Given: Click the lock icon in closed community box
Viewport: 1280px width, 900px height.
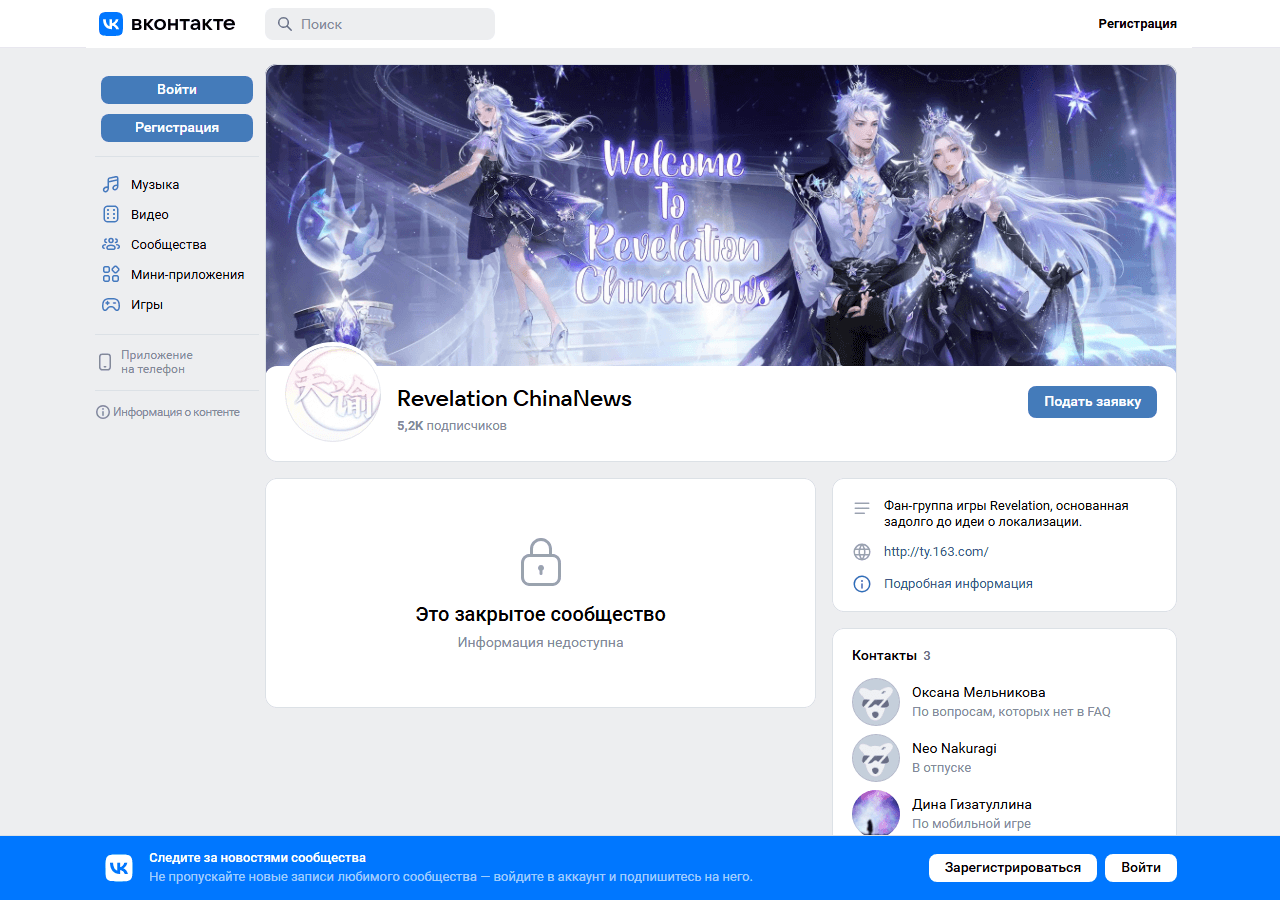Looking at the screenshot, I should point(541,562).
